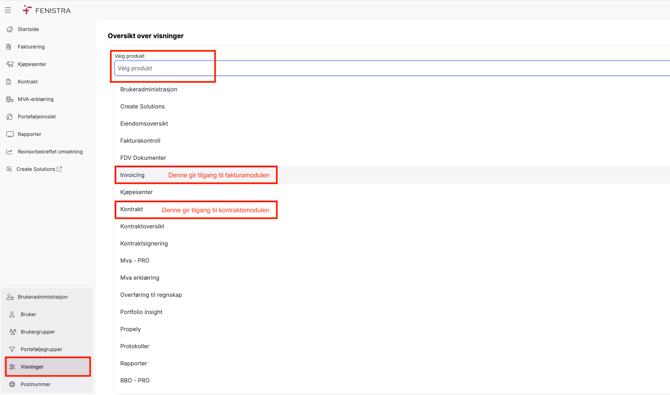
Task: Open Postnummer in the sidebar
Action: [35, 384]
